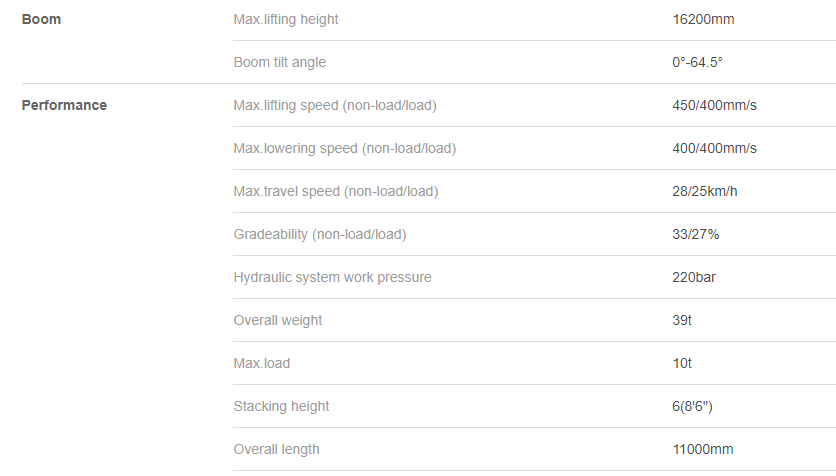Select the Performance section heading
The image size is (836, 476).
tap(64, 105)
